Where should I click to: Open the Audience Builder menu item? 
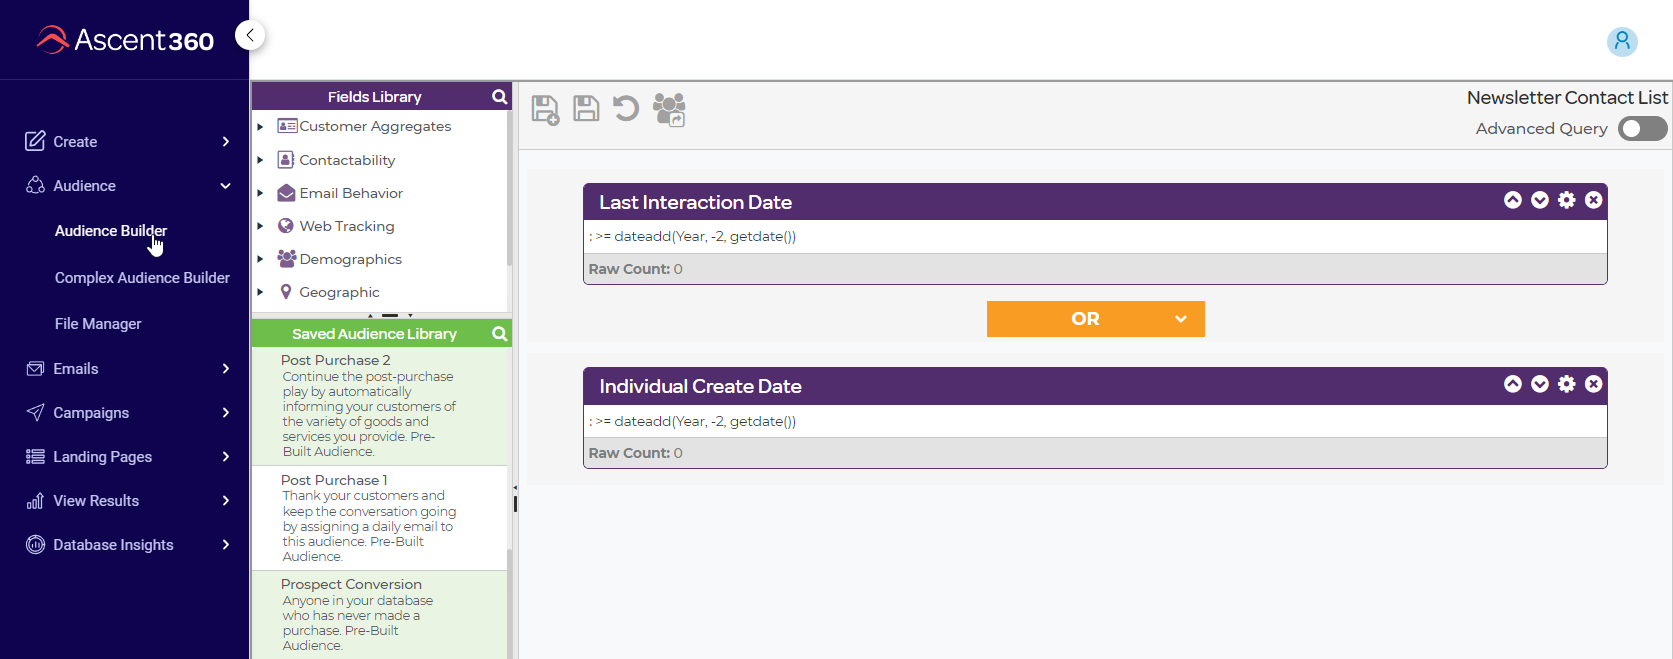(x=111, y=231)
